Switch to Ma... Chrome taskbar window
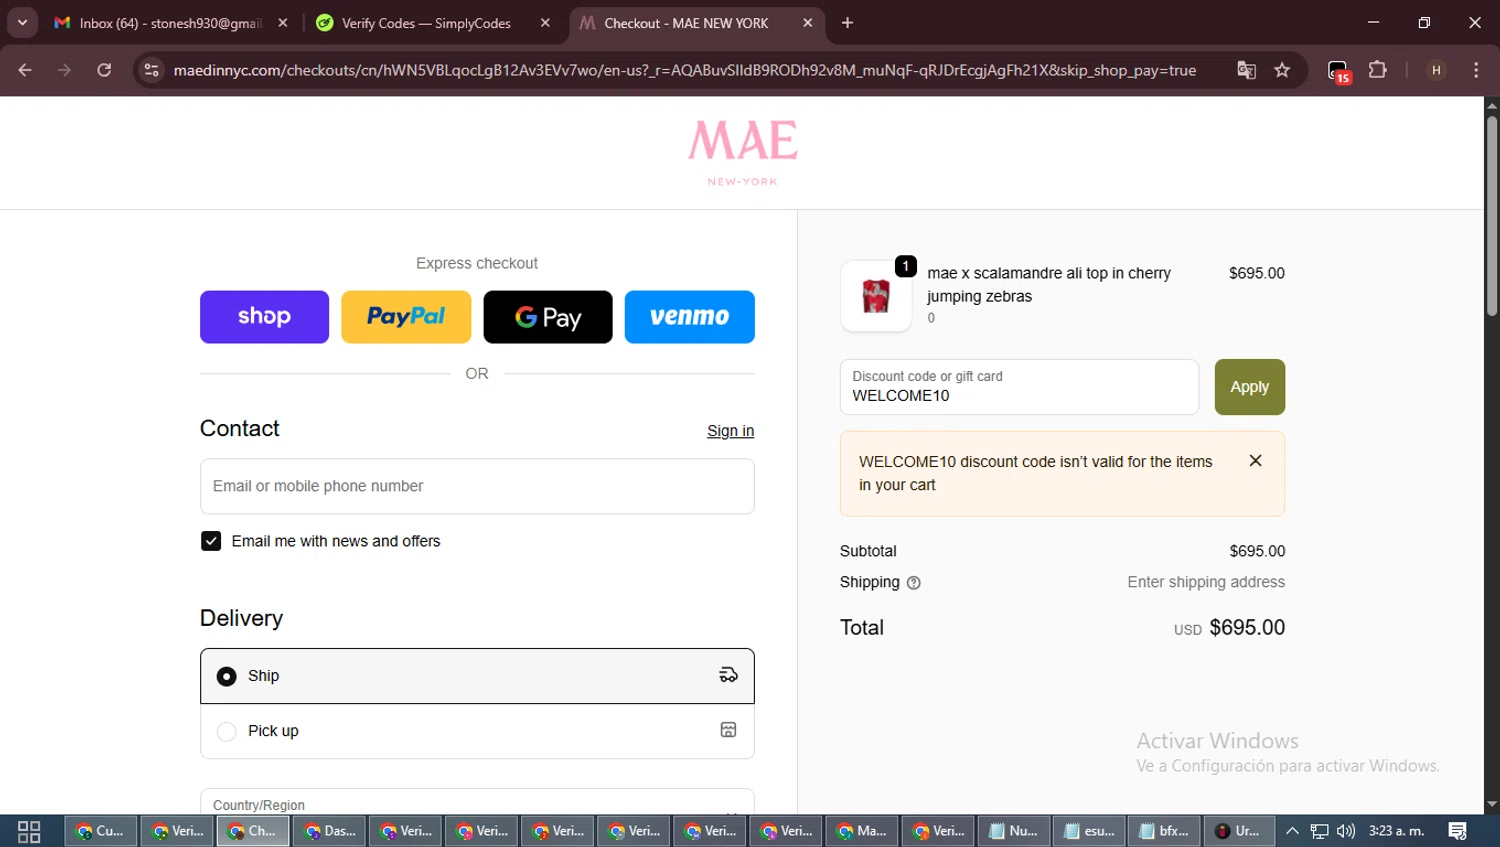The height and width of the screenshot is (847, 1500). pos(861,831)
